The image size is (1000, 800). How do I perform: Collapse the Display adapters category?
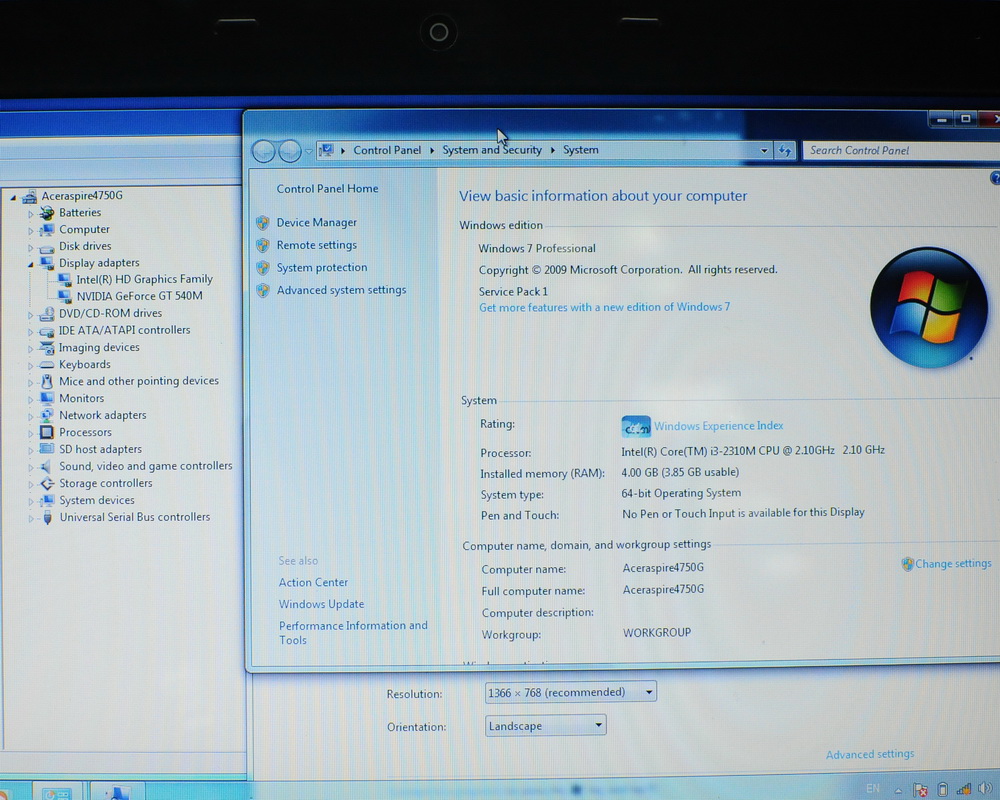click(x=30, y=264)
